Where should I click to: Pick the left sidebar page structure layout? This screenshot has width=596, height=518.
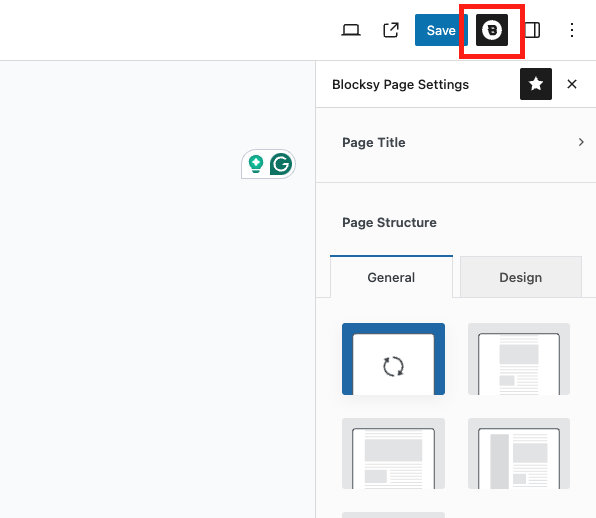pyautogui.click(x=519, y=453)
